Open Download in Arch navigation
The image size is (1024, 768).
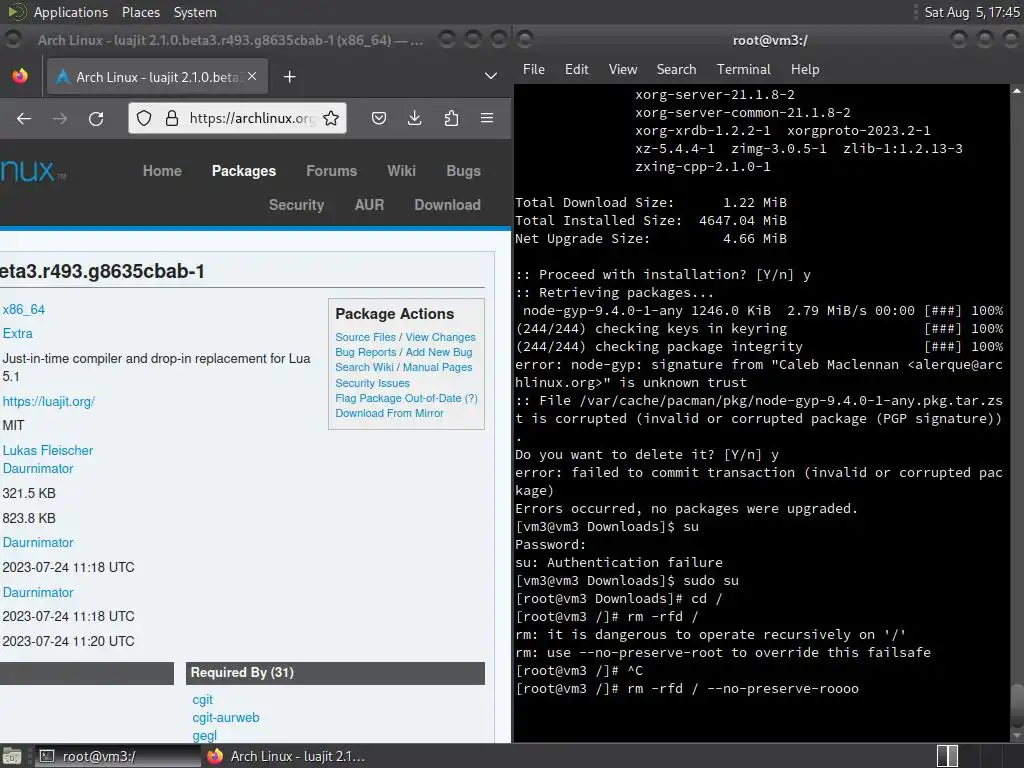click(x=447, y=205)
